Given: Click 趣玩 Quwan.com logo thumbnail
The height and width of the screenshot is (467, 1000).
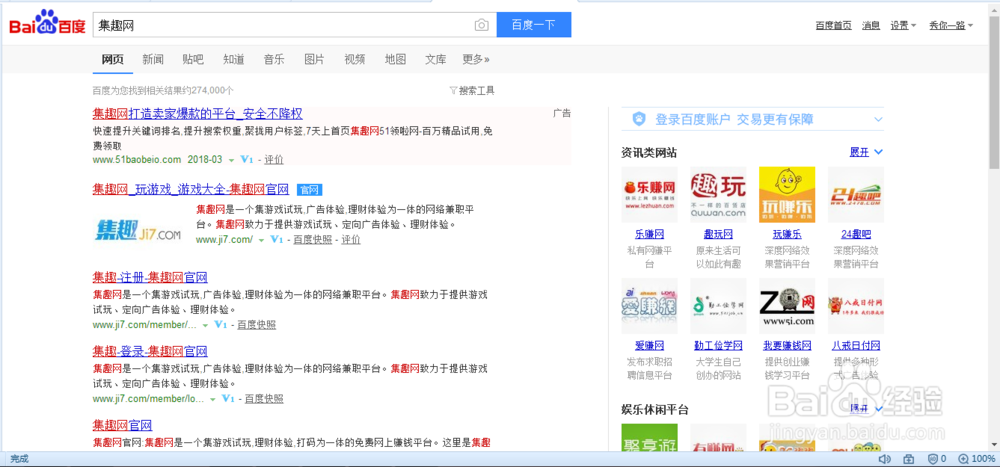Looking at the screenshot, I should (718, 195).
